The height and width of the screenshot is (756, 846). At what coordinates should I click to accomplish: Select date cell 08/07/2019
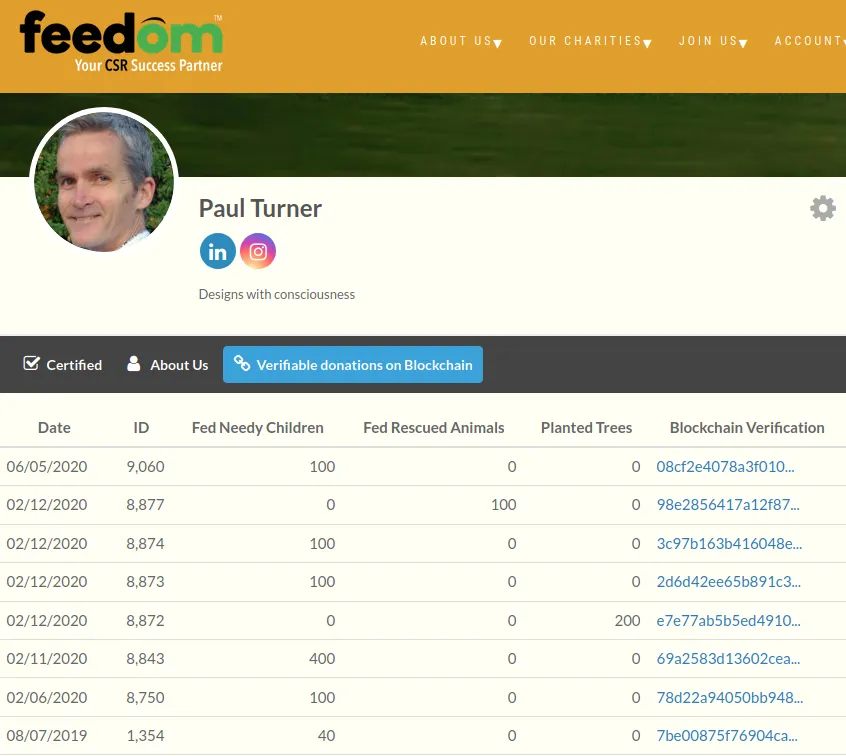(x=47, y=736)
